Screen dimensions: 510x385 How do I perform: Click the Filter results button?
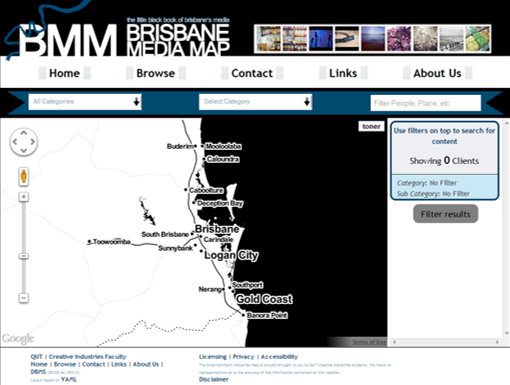pyautogui.click(x=446, y=214)
